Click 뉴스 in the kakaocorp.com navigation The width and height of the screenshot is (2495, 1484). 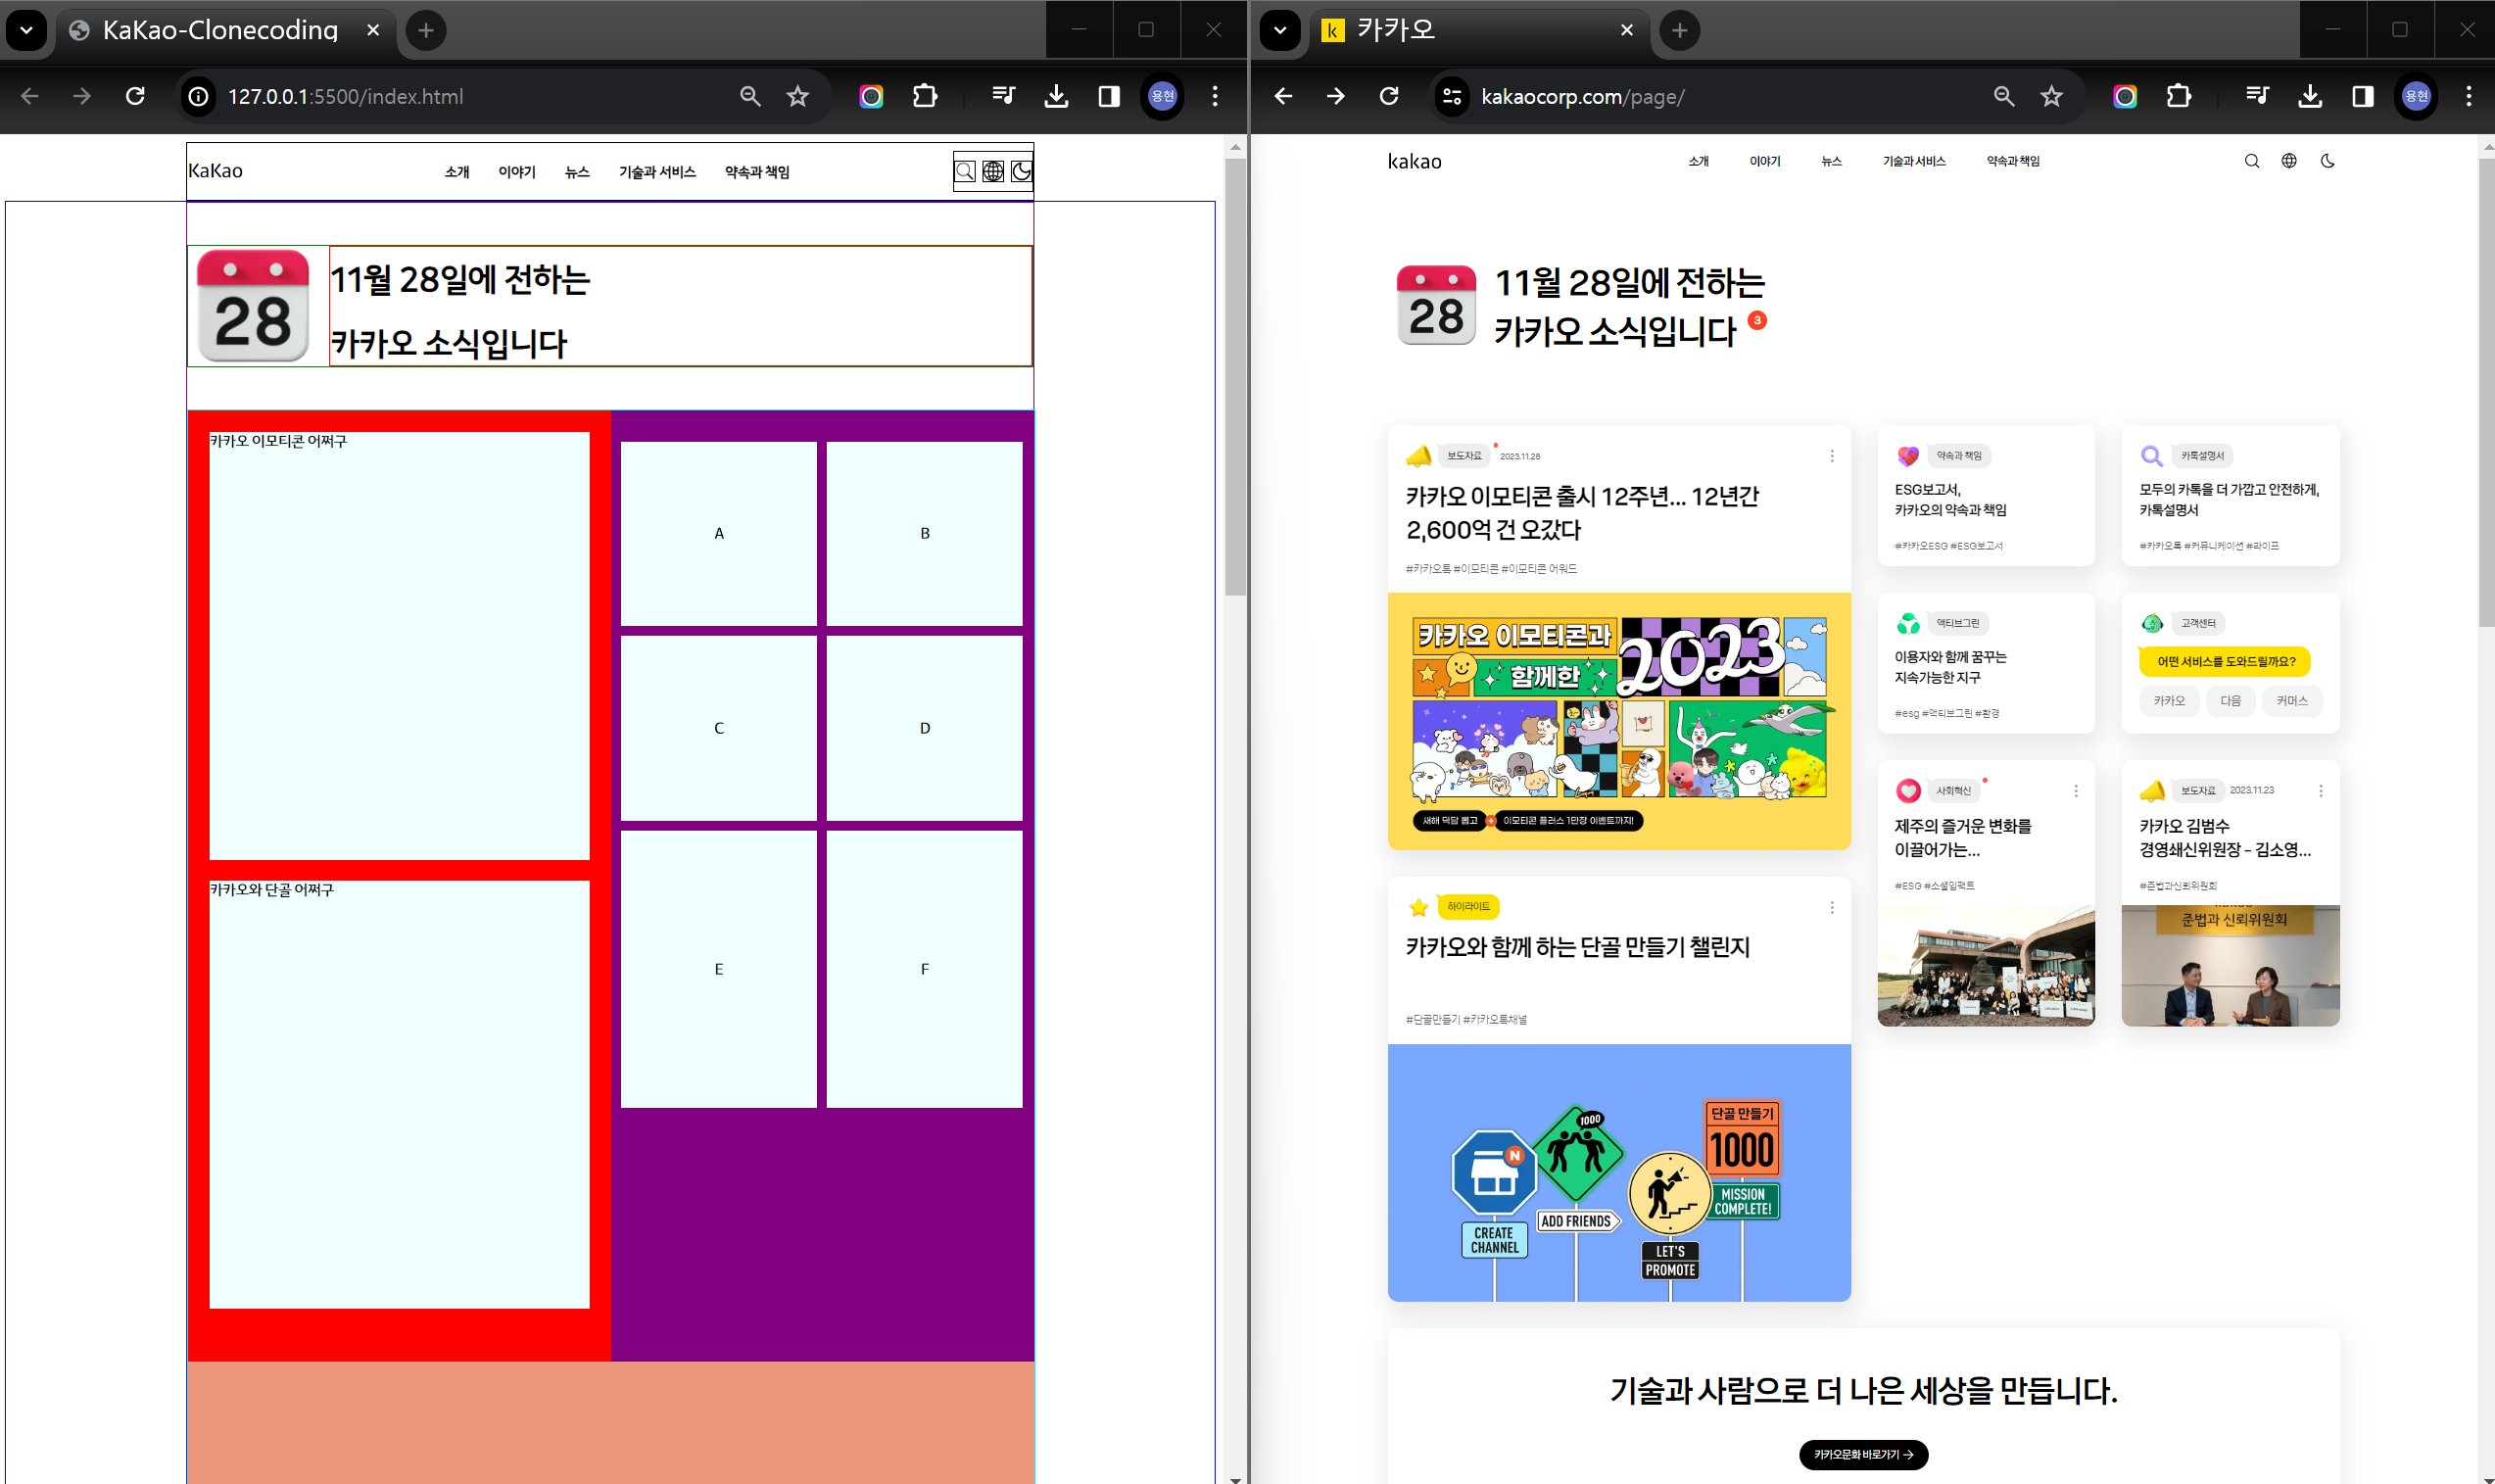(x=1831, y=161)
